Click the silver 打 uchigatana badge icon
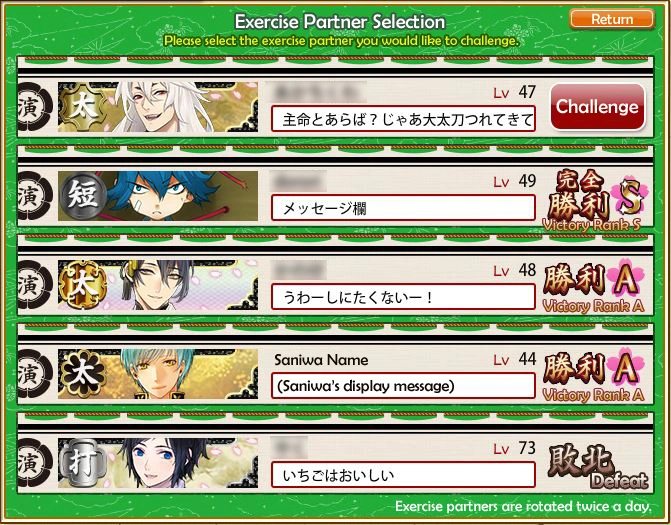The width and height of the screenshot is (671, 525). [83, 463]
